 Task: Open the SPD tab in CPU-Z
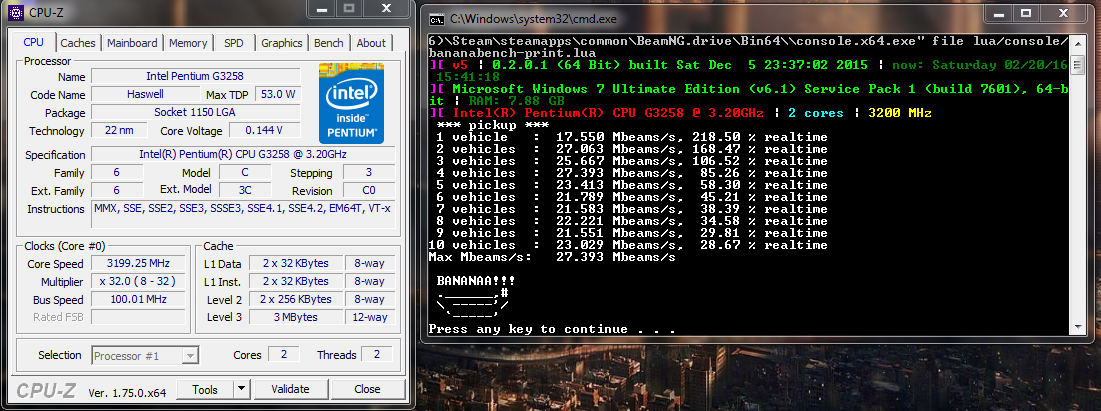(x=234, y=43)
